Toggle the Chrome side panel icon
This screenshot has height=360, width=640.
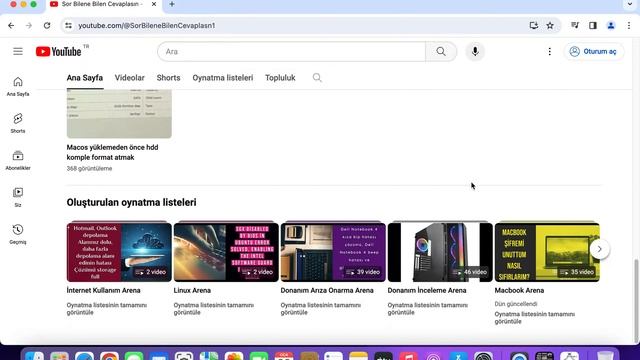click(593, 25)
